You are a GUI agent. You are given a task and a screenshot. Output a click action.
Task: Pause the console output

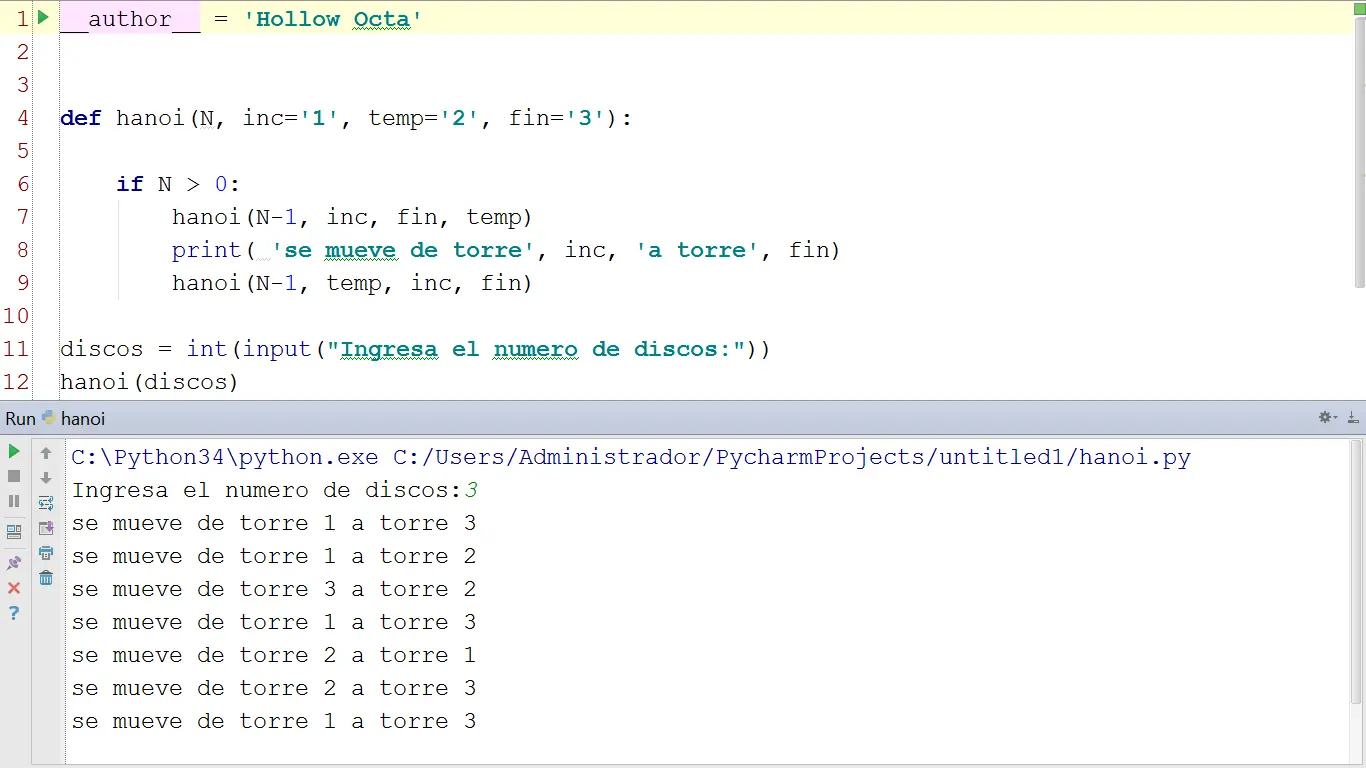tap(14, 501)
